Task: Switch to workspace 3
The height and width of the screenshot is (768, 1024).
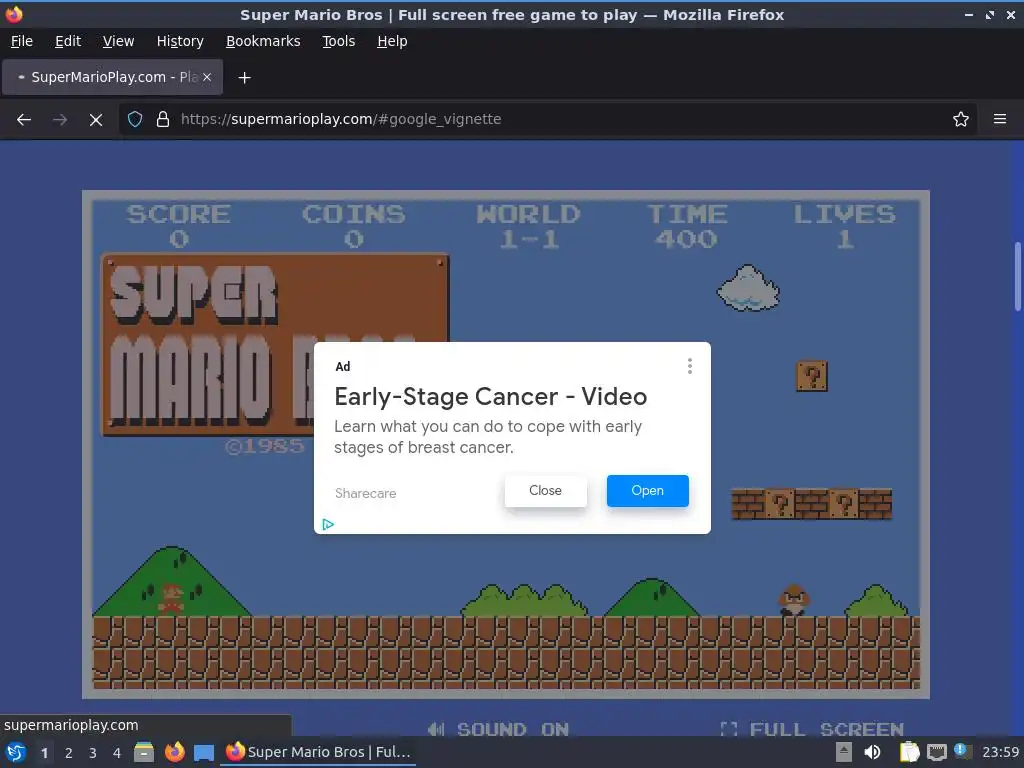Action: click(93, 753)
